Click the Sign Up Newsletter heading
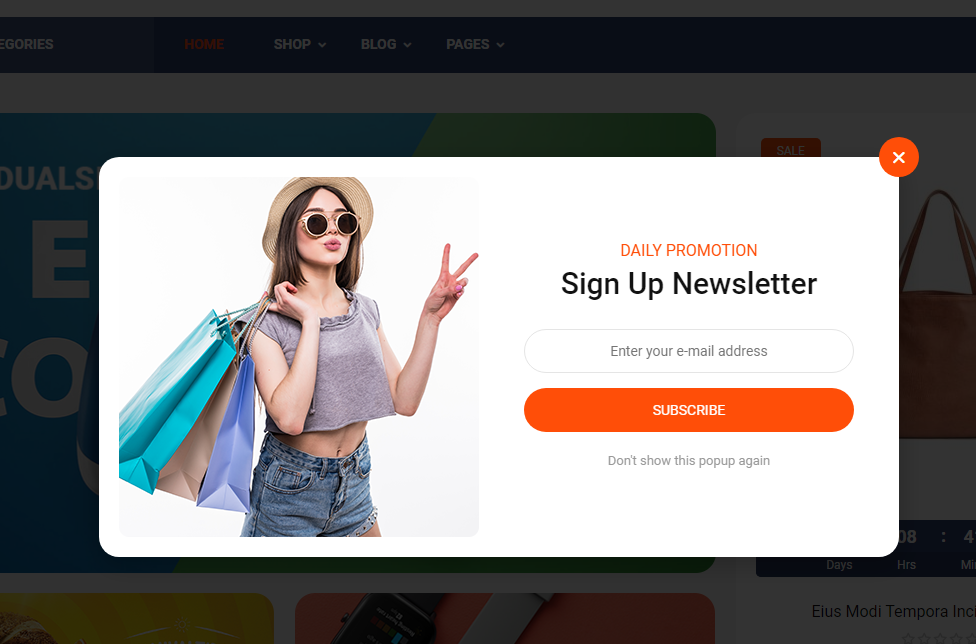This screenshot has width=976, height=644. point(688,284)
